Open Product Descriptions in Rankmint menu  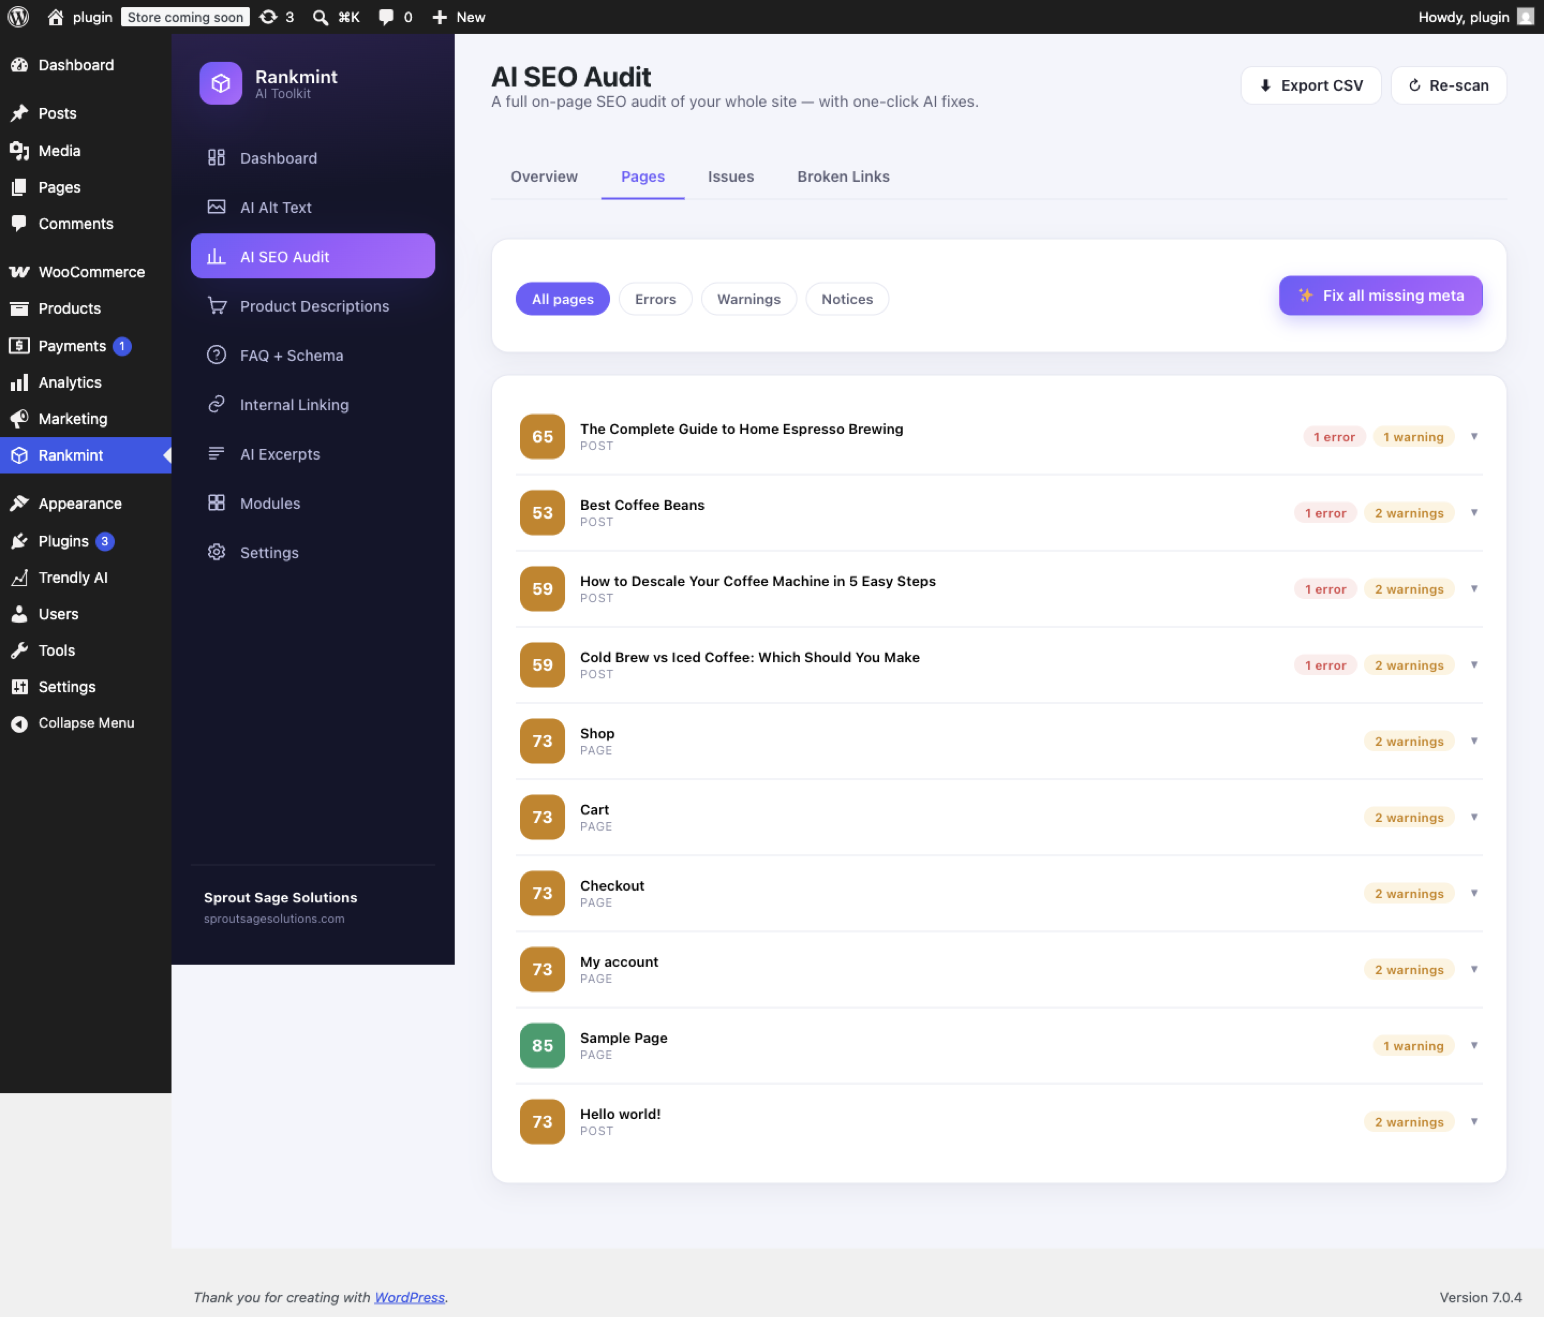click(x=313, y=306)
